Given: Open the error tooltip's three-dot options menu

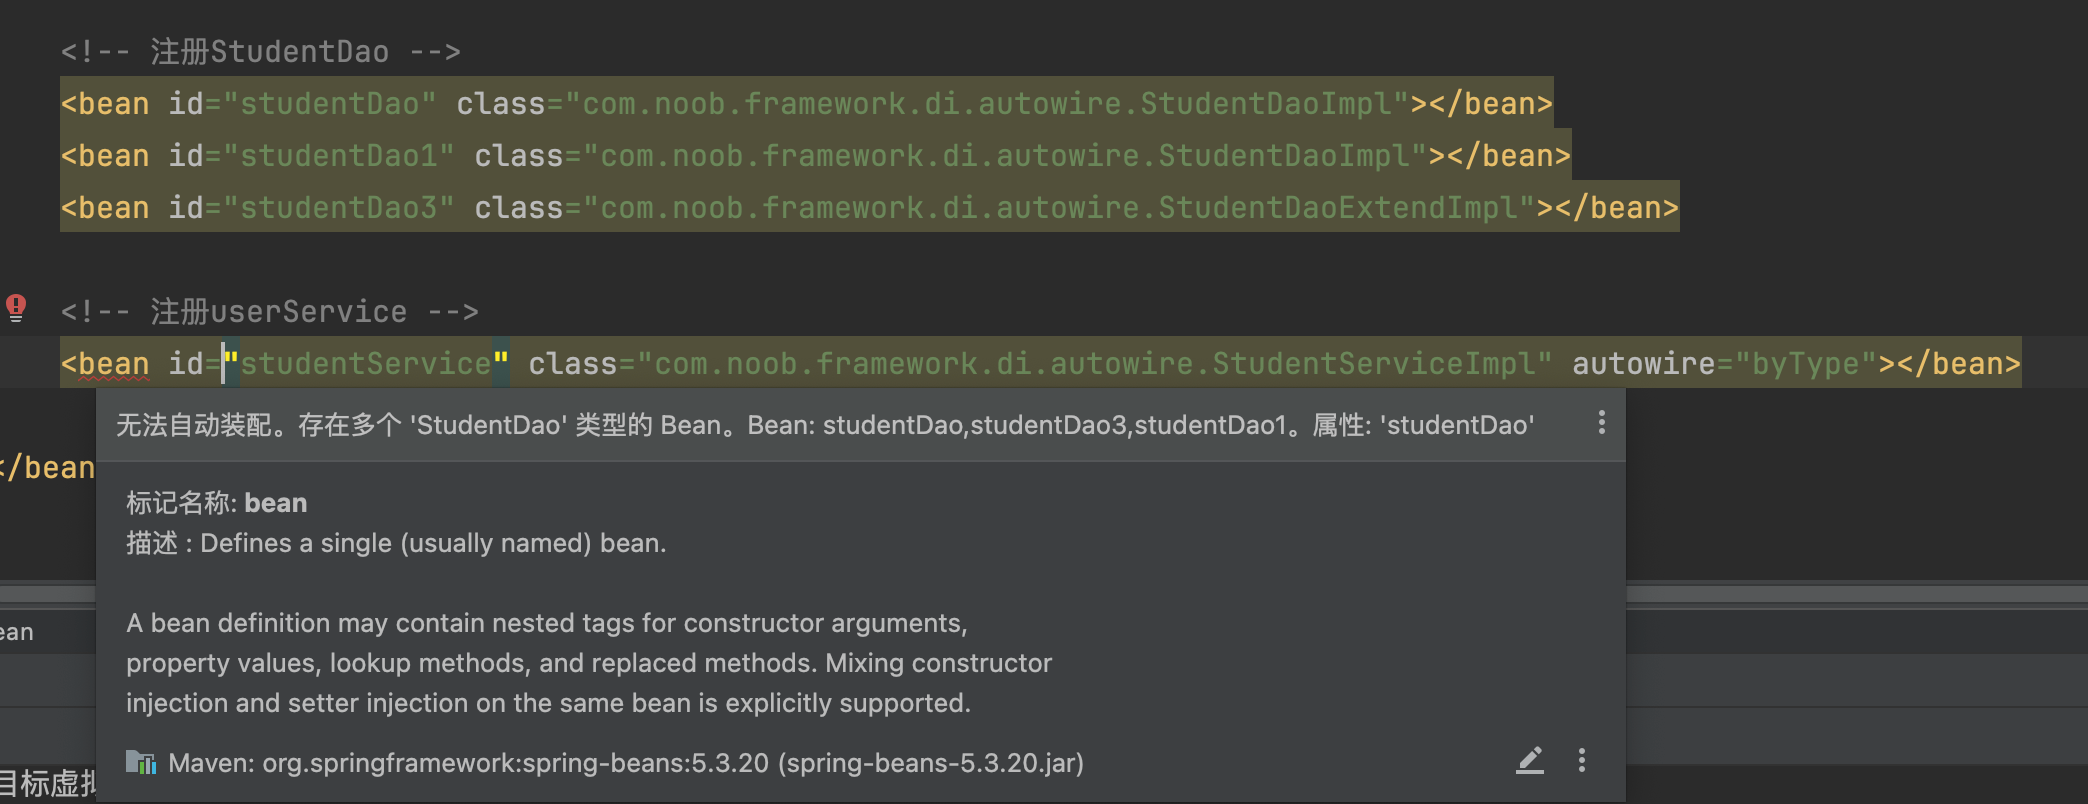Looking at the screenshot, I should (1601, 423).
